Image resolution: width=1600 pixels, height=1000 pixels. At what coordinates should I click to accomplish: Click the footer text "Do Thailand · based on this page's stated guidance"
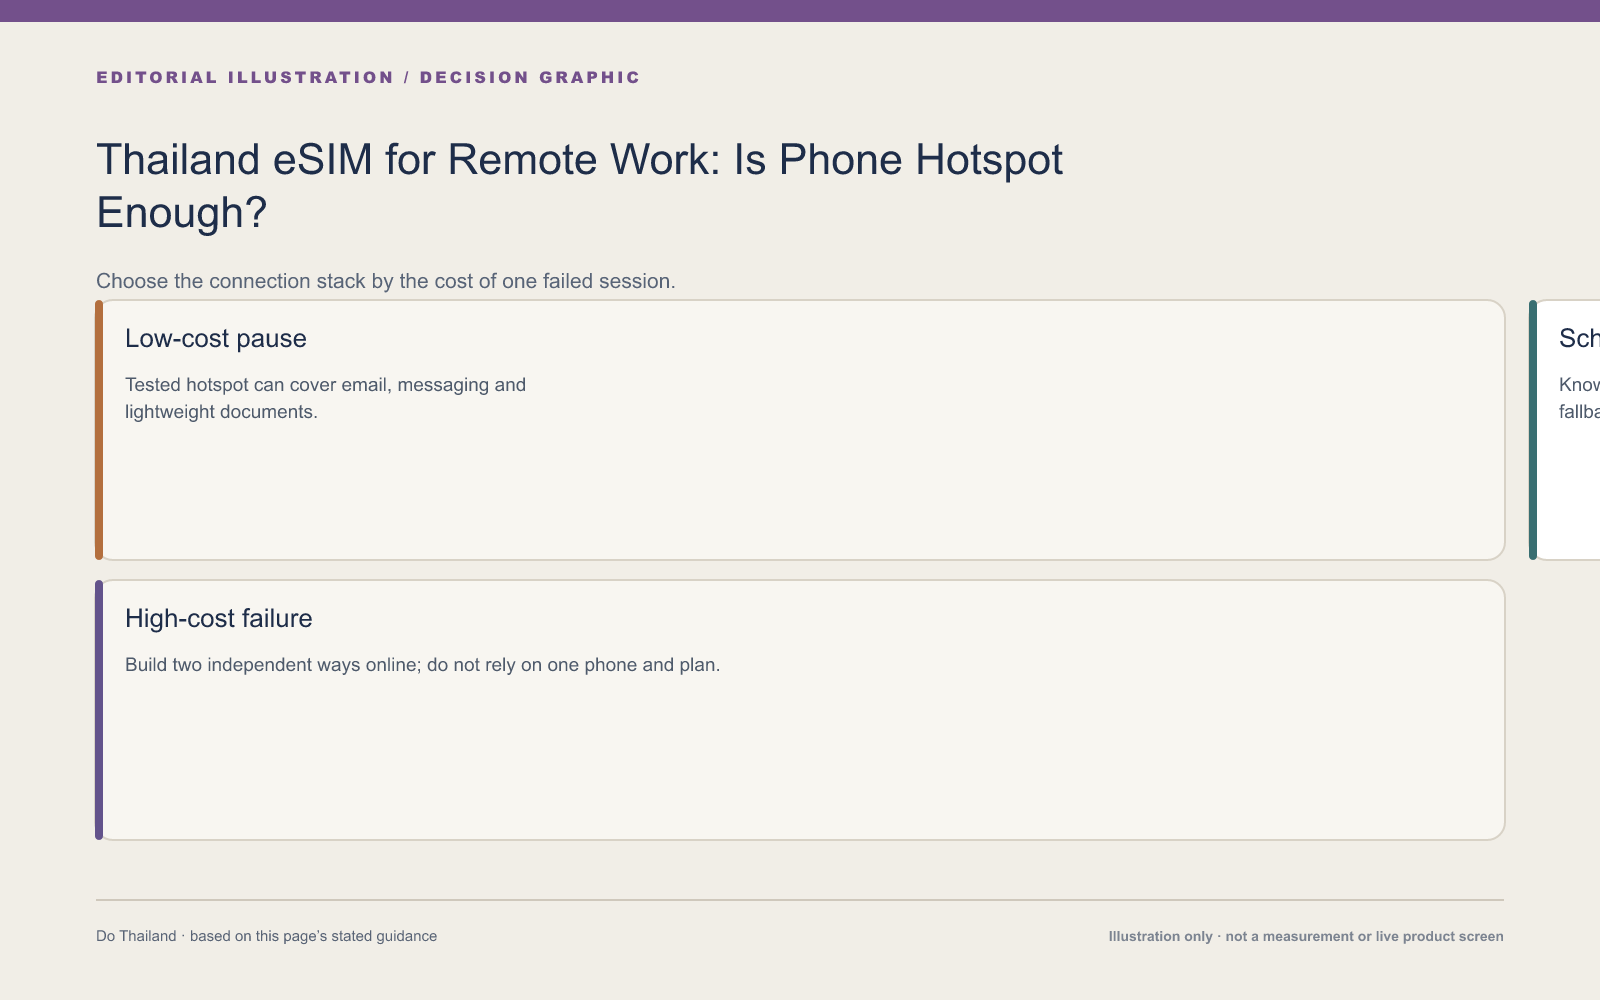point(266,936)
